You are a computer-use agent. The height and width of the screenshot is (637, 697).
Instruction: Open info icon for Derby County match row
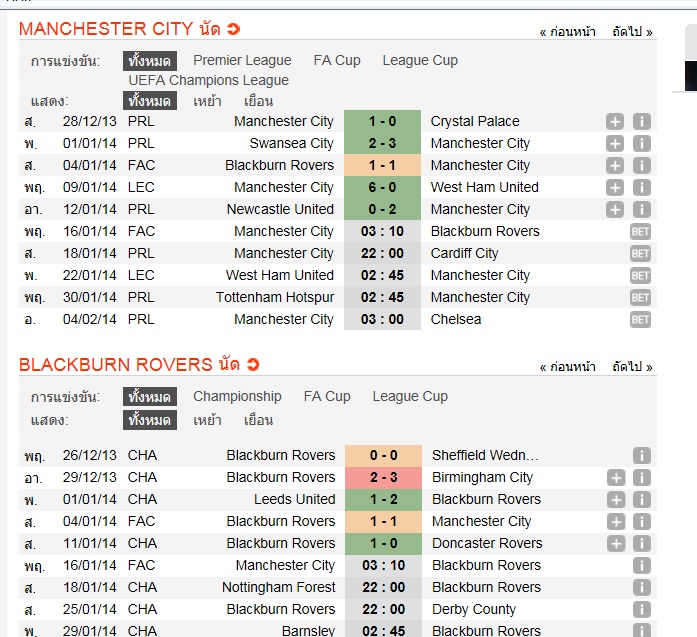click(642, 609)
